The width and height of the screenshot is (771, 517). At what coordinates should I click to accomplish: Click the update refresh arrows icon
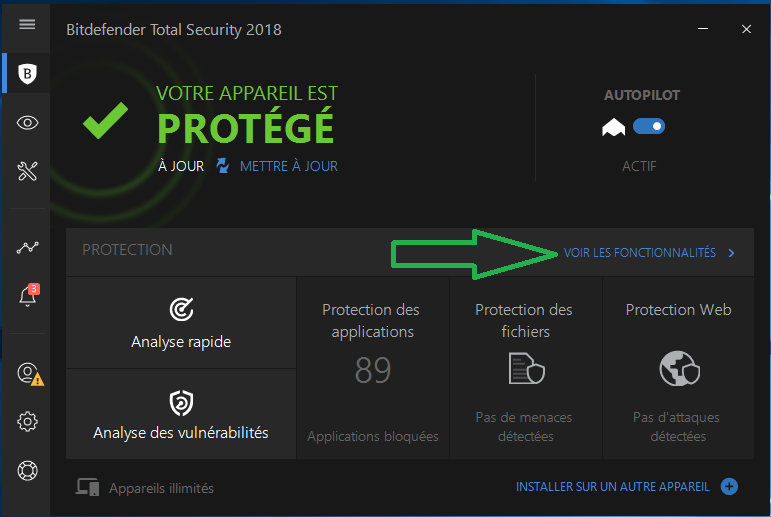point(223,166)
